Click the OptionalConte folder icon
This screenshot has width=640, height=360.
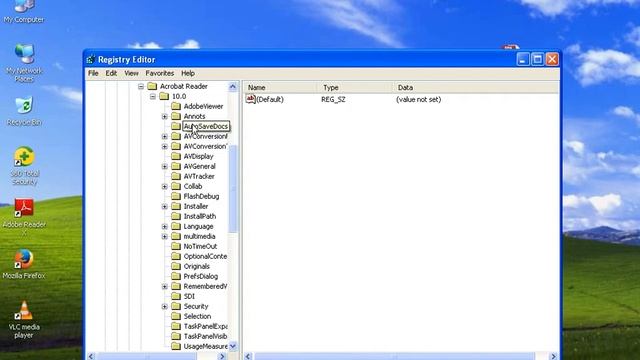pyautogui.click(x=176, y=256)
